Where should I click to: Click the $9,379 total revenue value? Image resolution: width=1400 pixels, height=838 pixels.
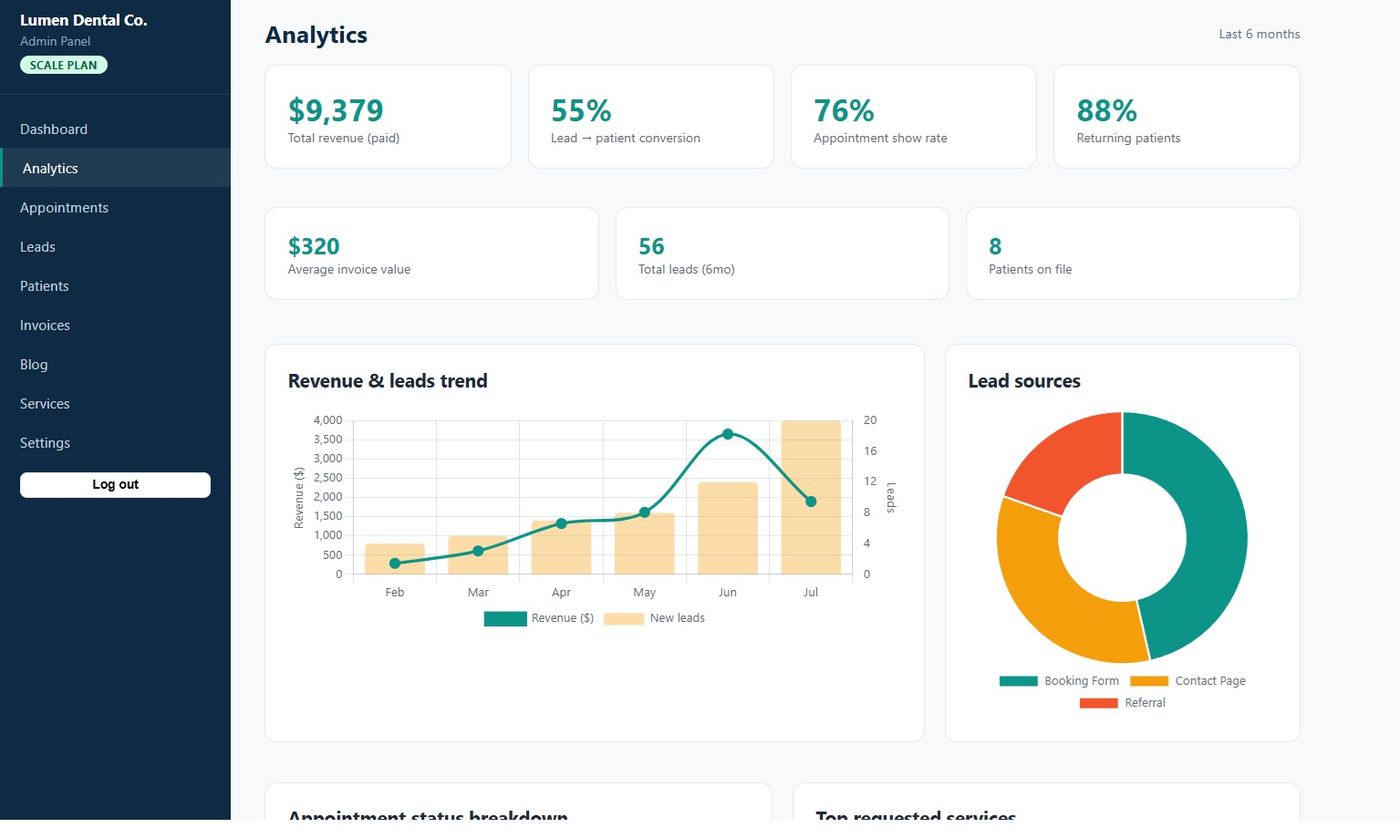(336, 110)
